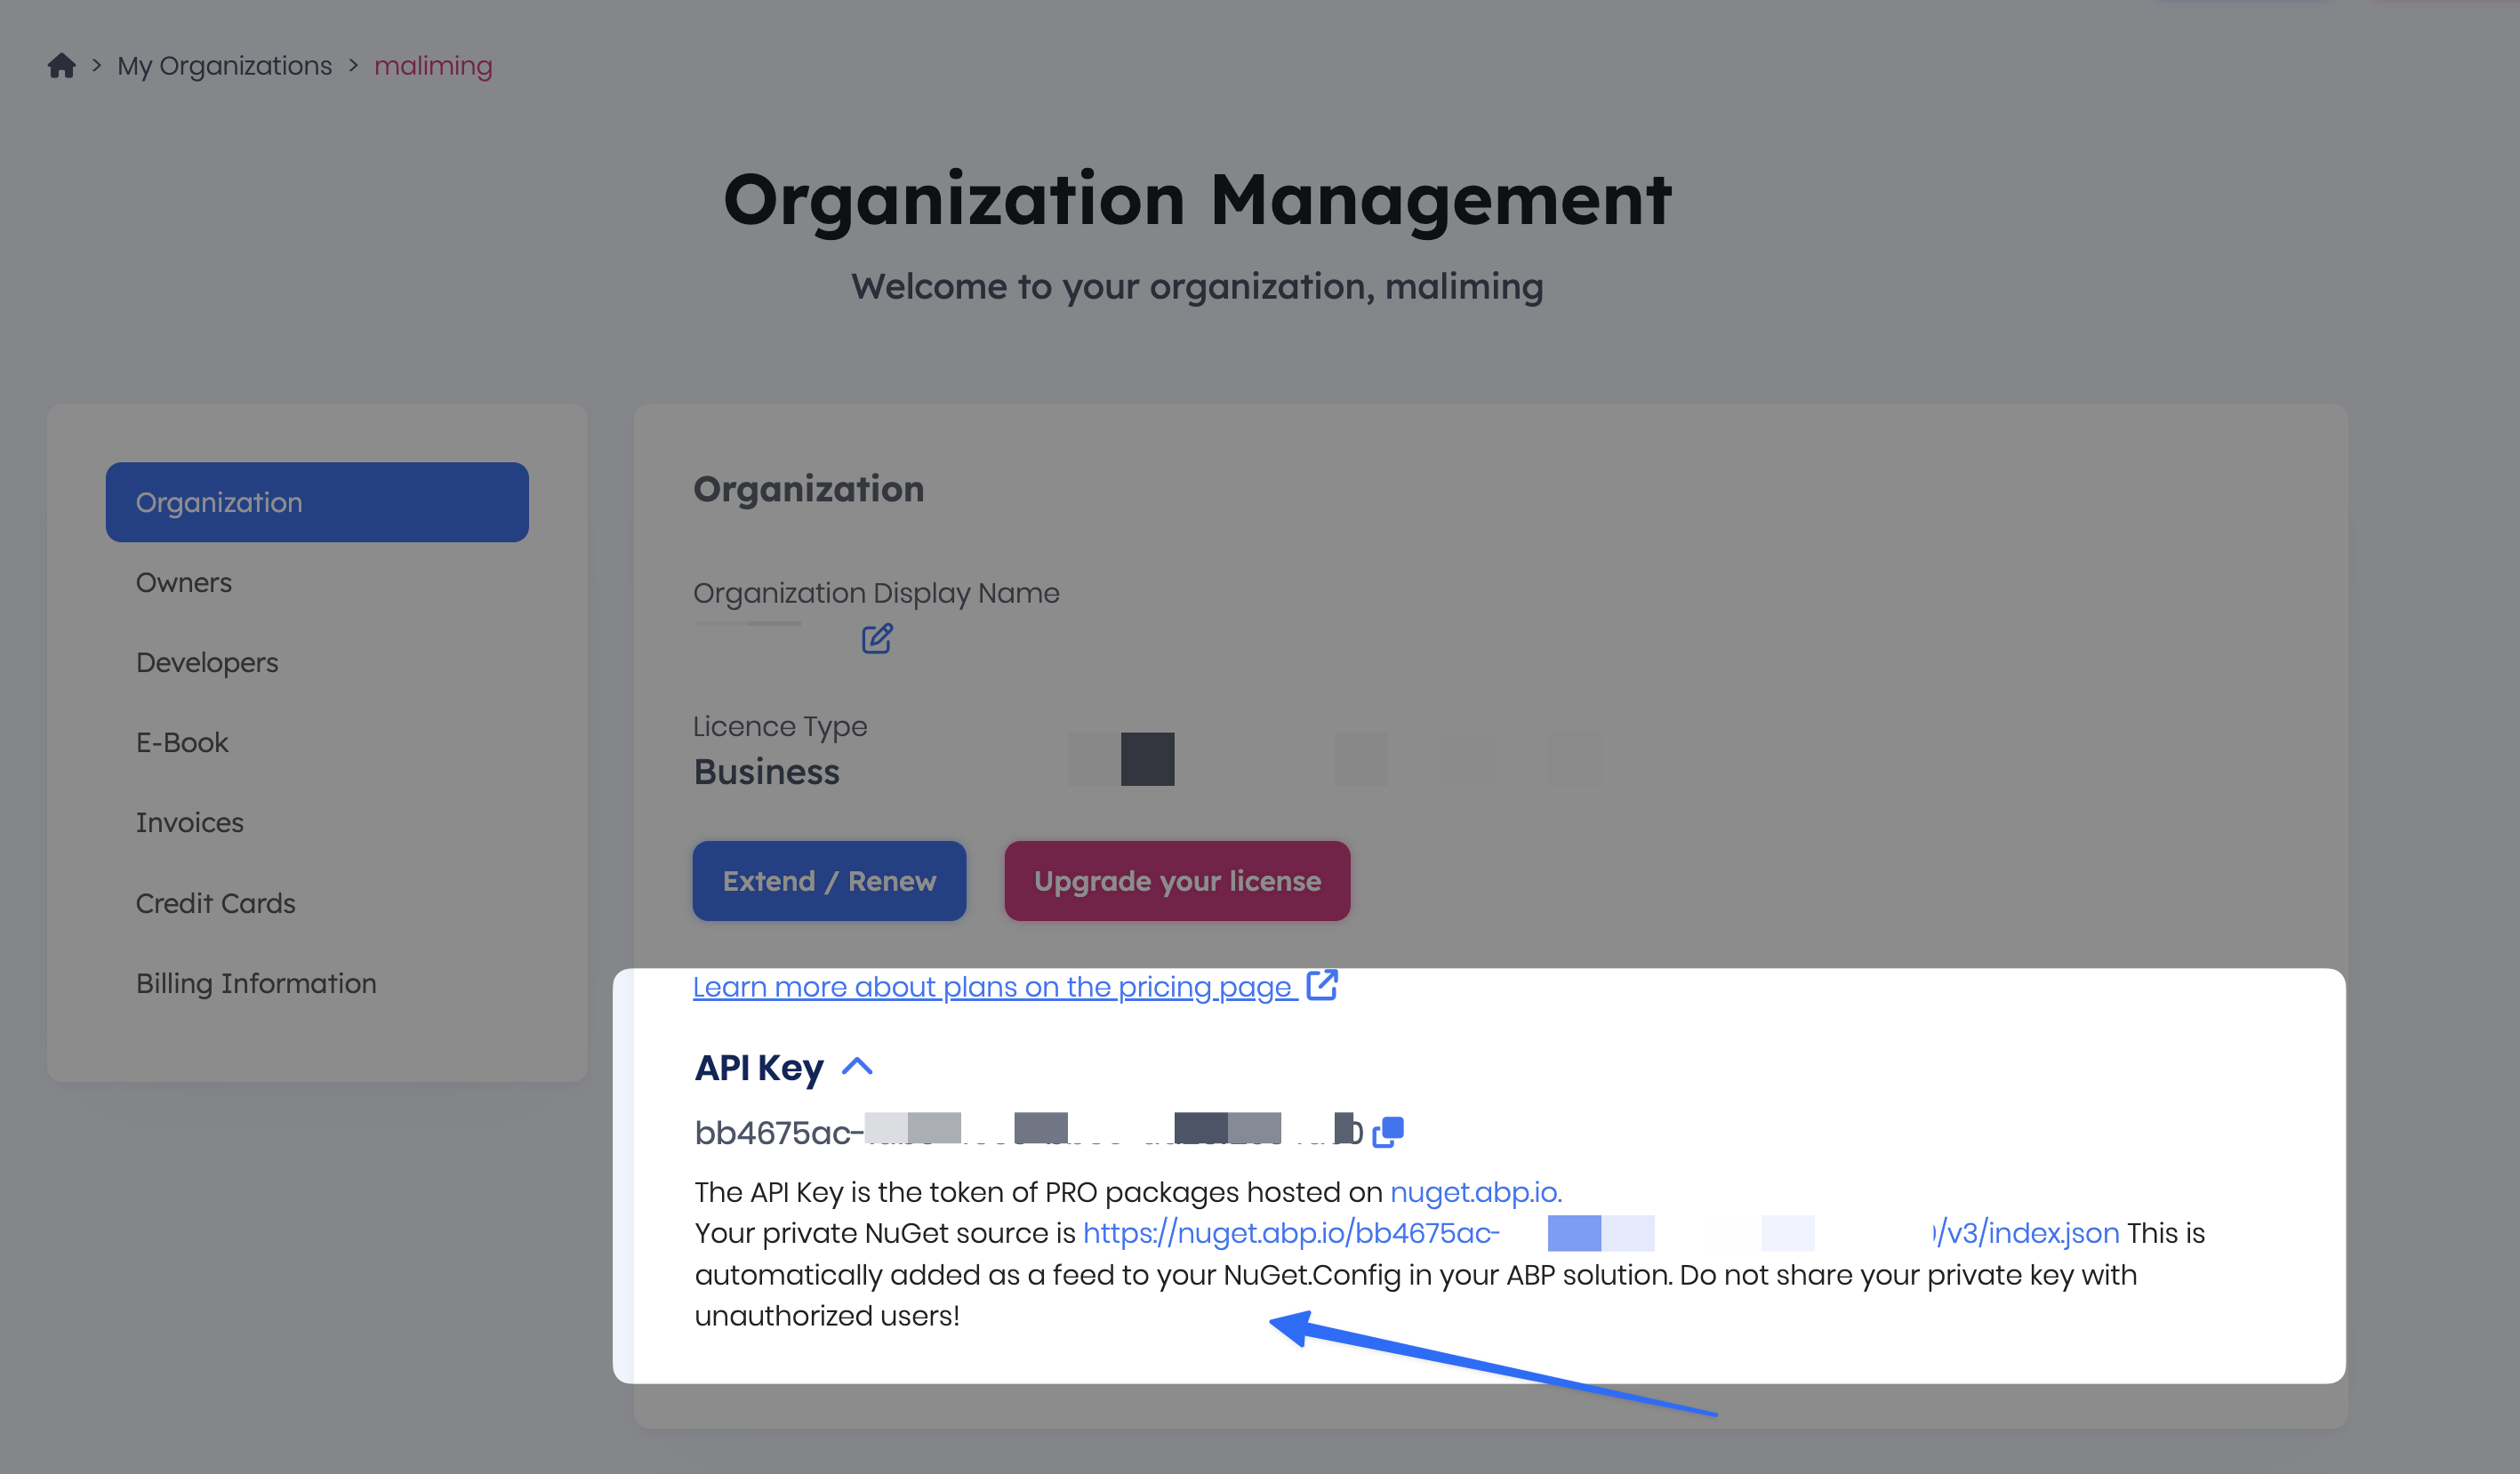Open Billing Information sidebar item
2520x1474 pixels.
[256, 983]
